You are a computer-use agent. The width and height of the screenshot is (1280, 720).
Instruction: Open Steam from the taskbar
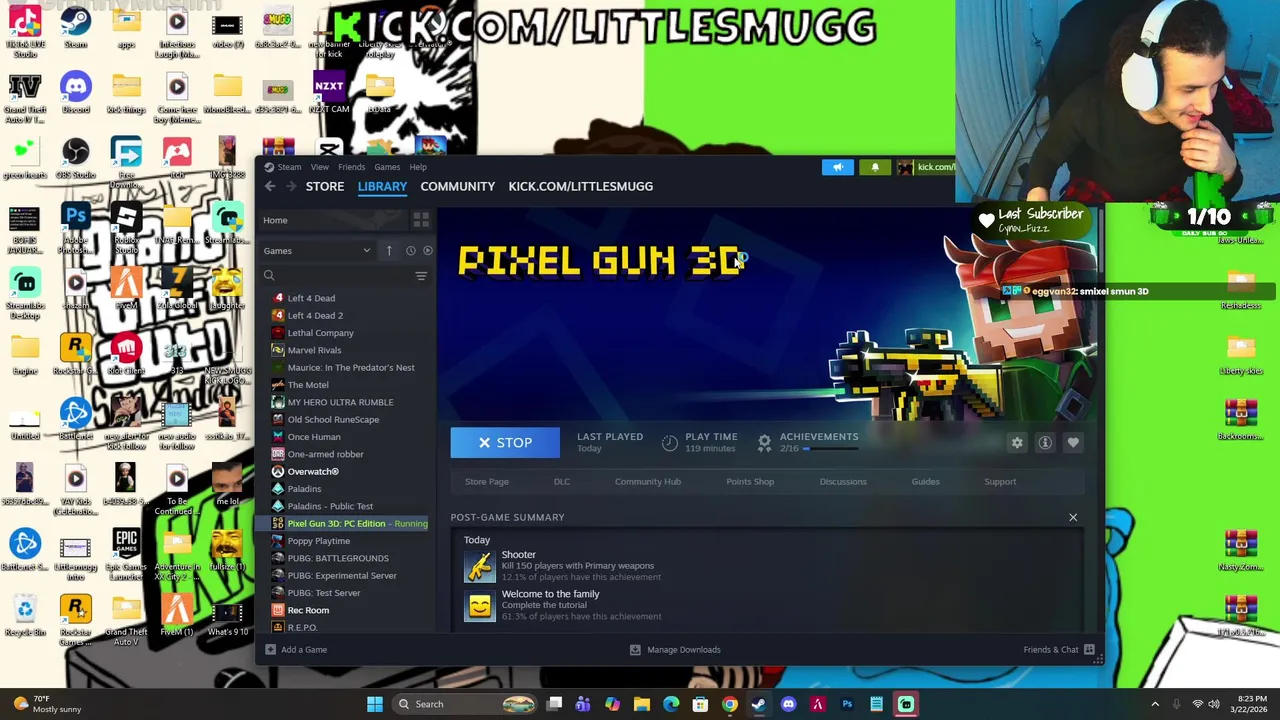click(x=759, y=704)
